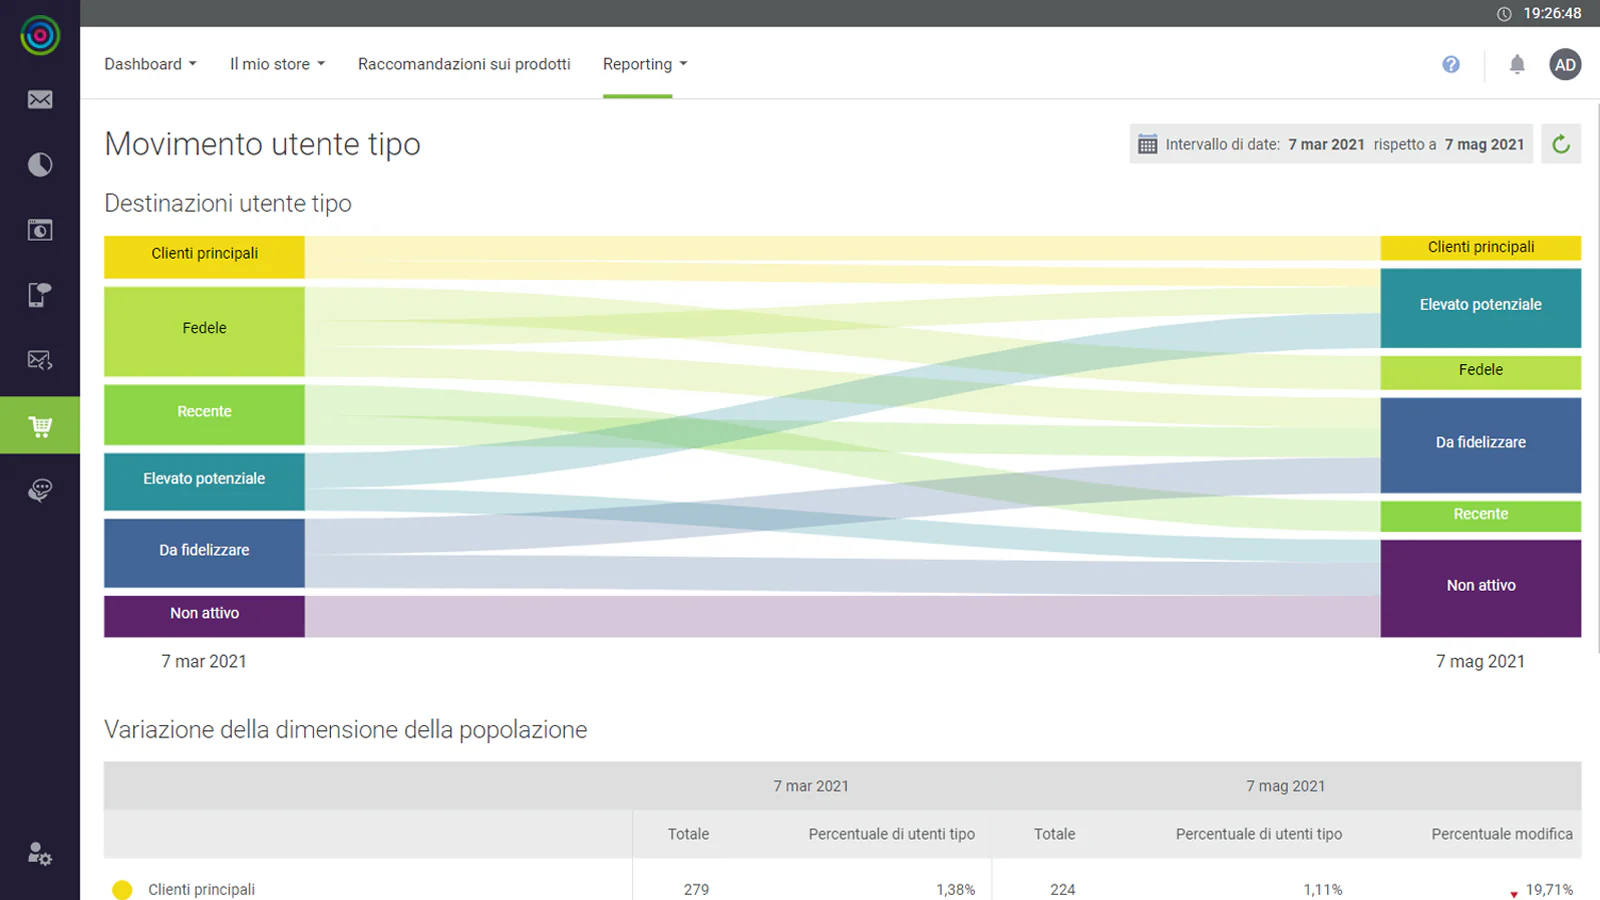Select the right Clienti principali node

tap(1481, 248)
